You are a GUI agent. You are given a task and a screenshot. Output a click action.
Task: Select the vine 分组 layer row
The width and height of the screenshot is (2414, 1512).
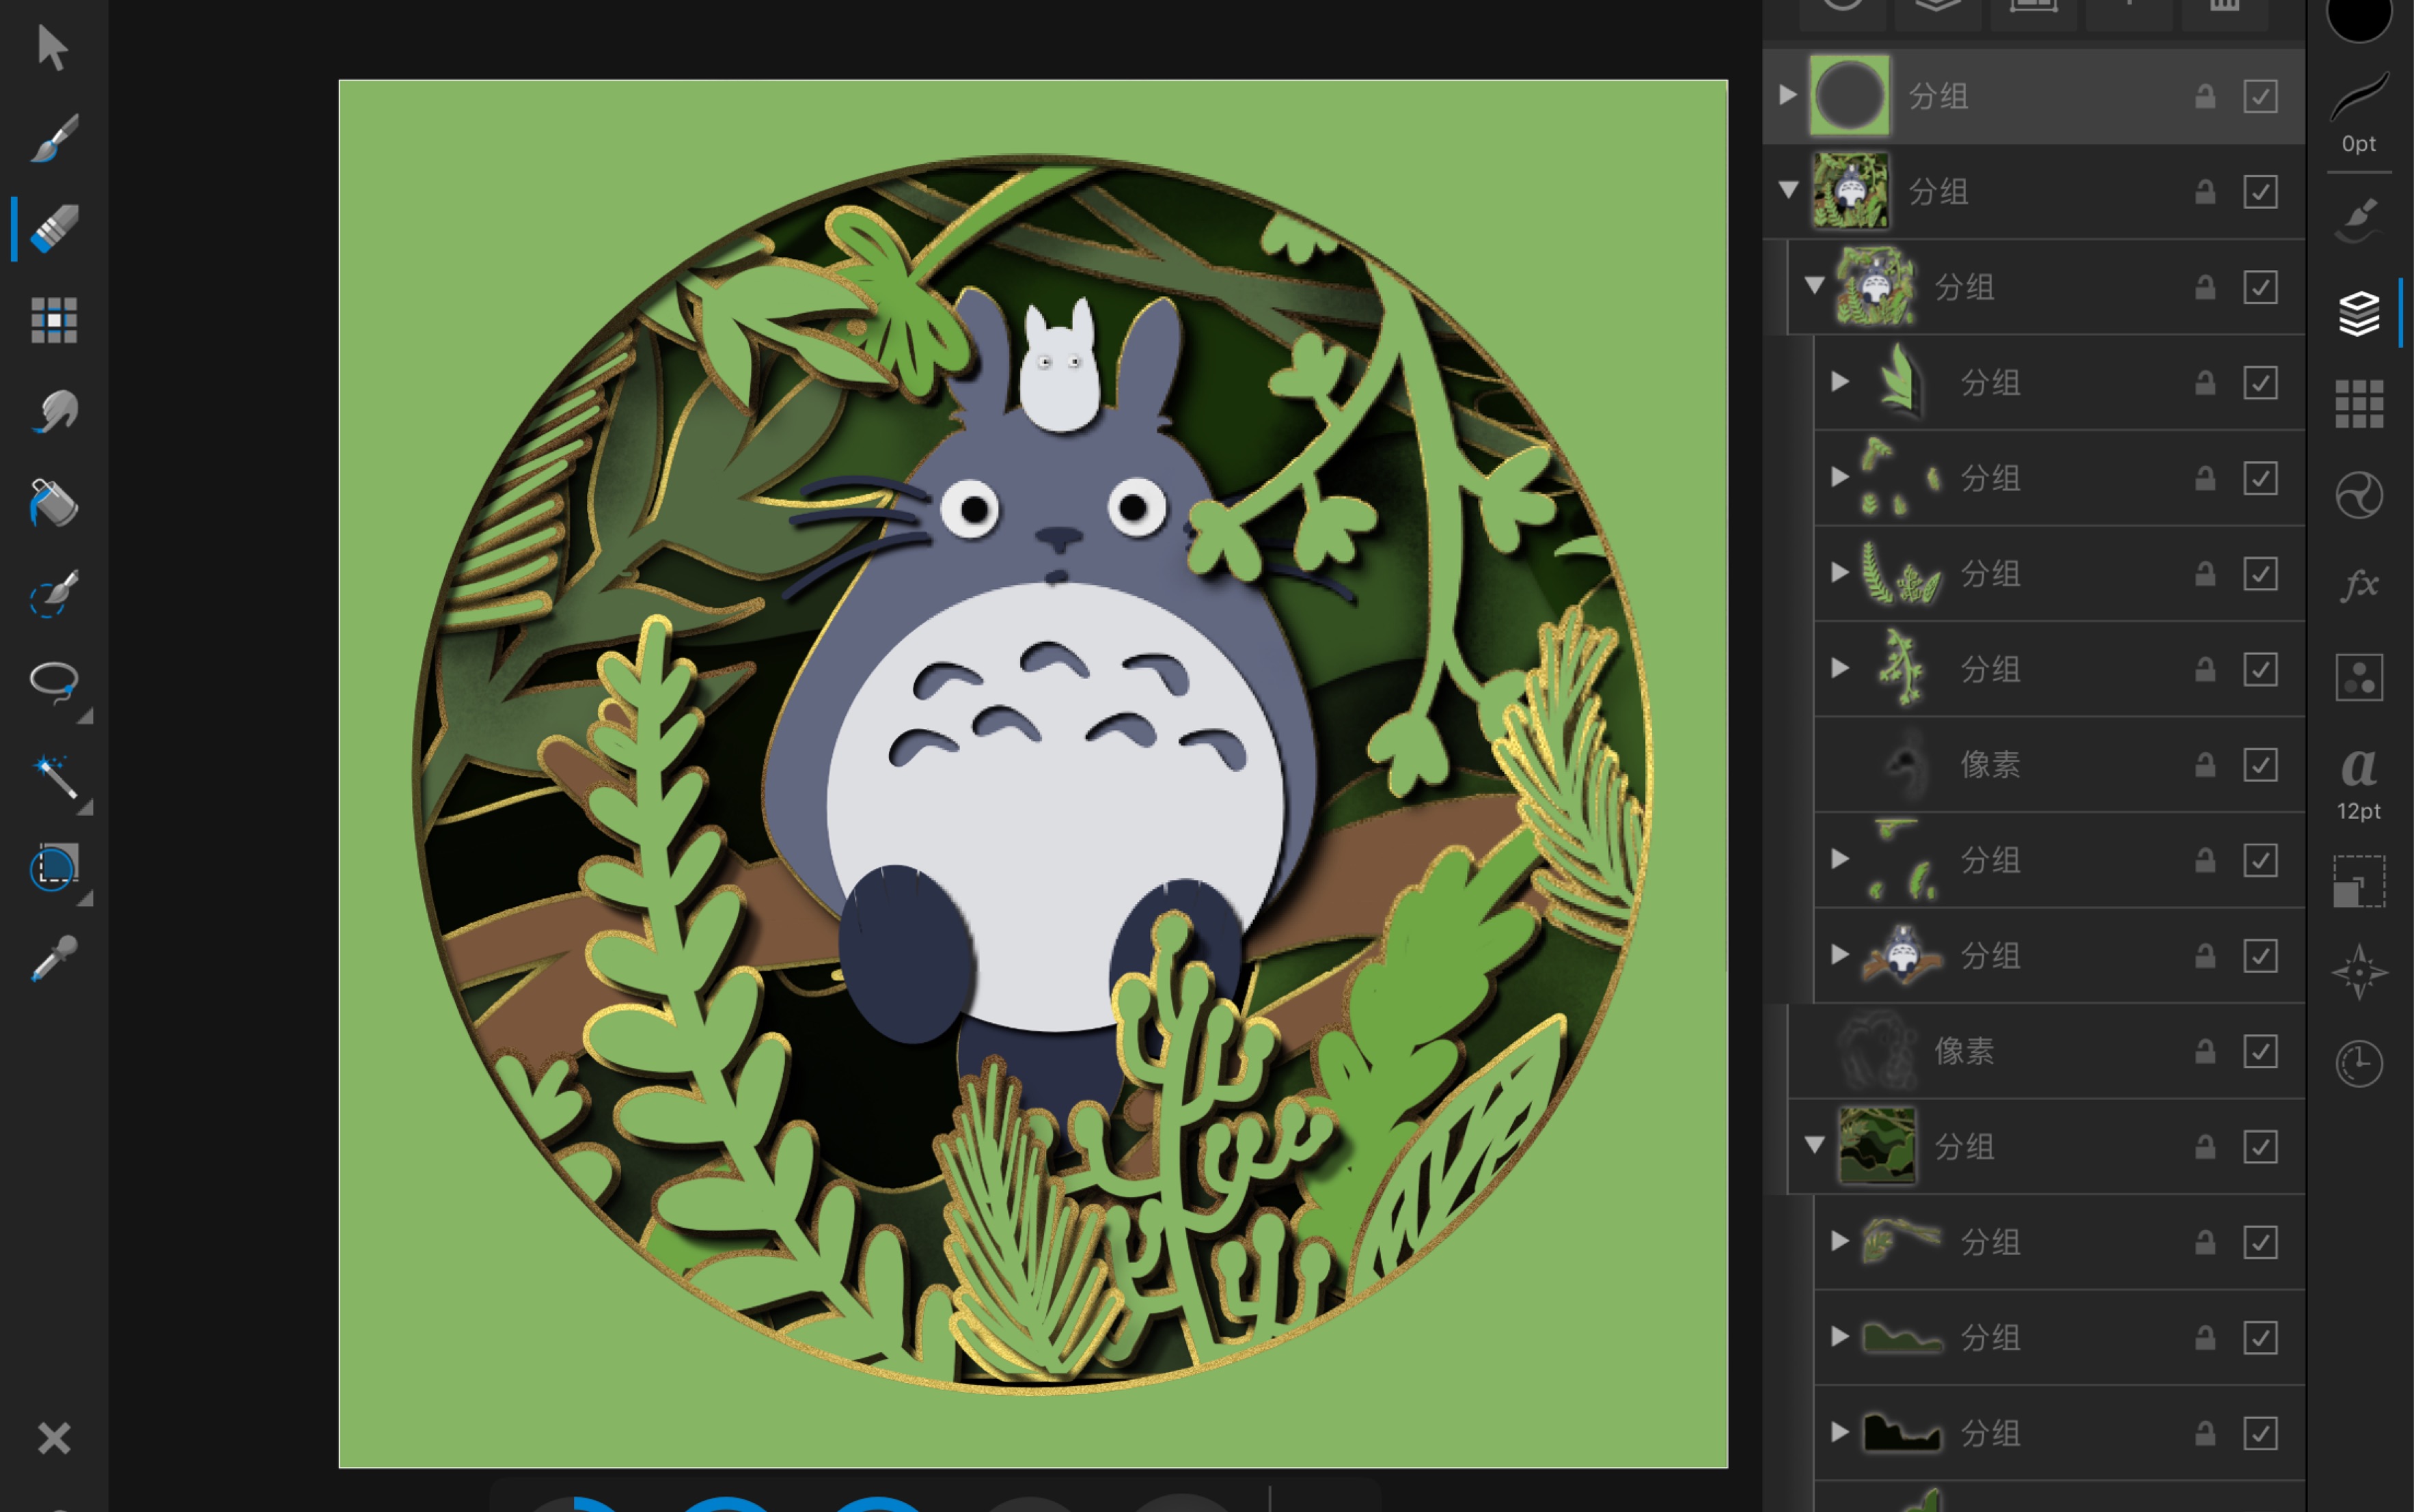[x=2060, y=669]
